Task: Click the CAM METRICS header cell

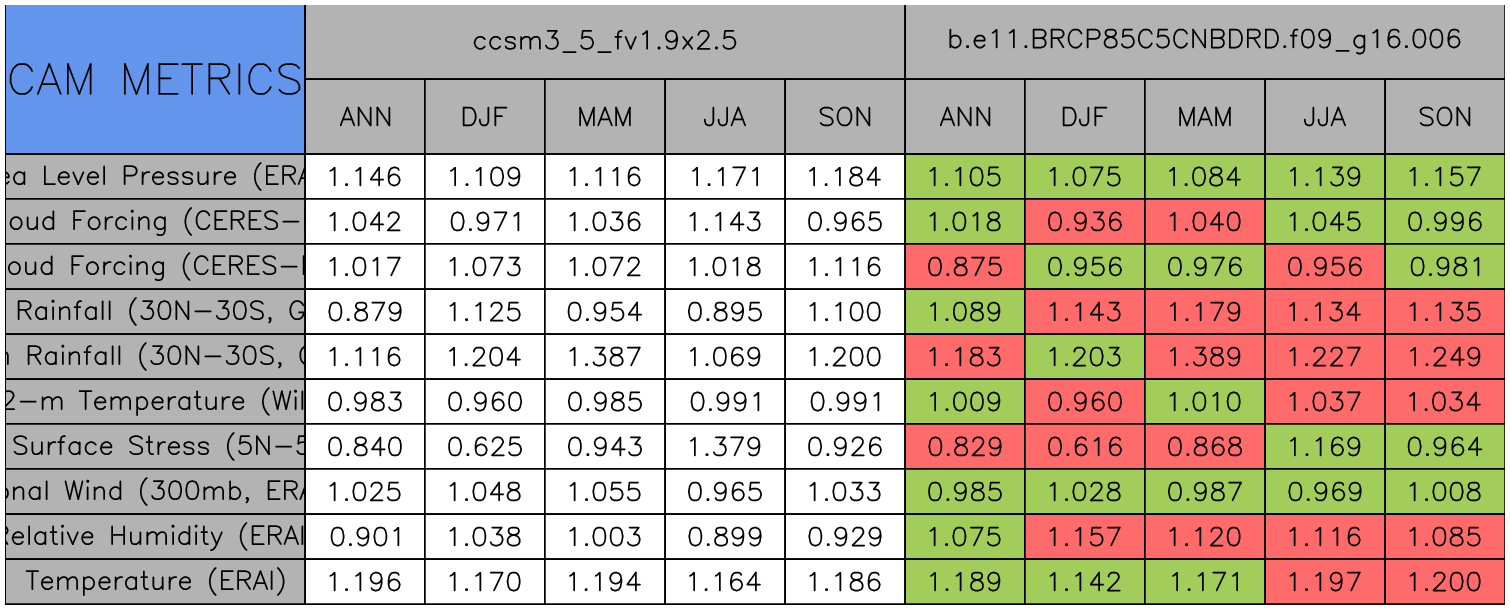Action: [155, 79]
